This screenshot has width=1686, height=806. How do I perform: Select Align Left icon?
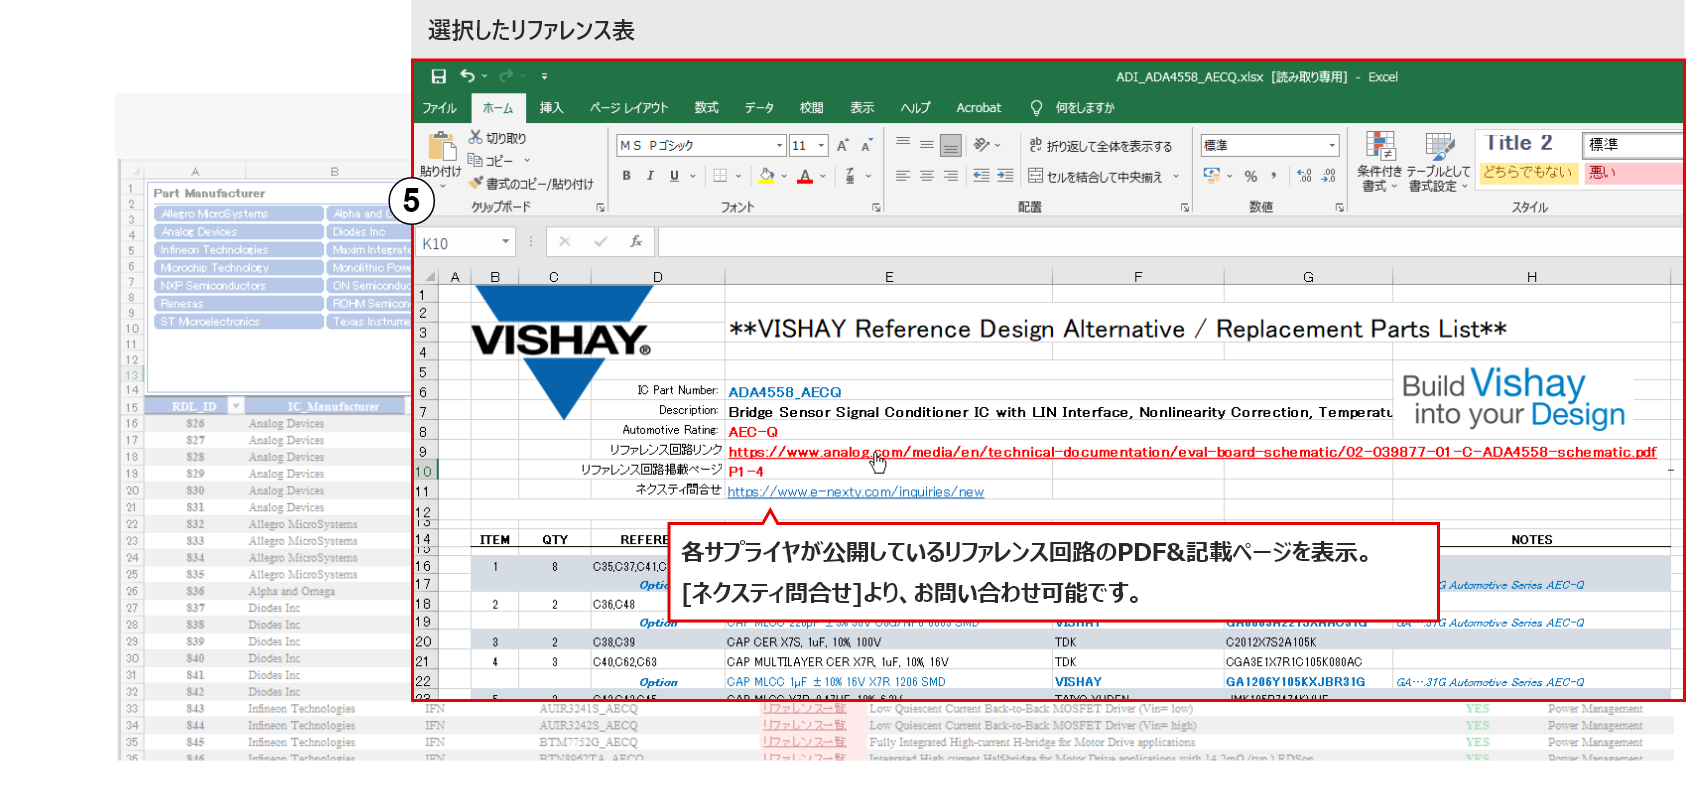tap(903, 176)
